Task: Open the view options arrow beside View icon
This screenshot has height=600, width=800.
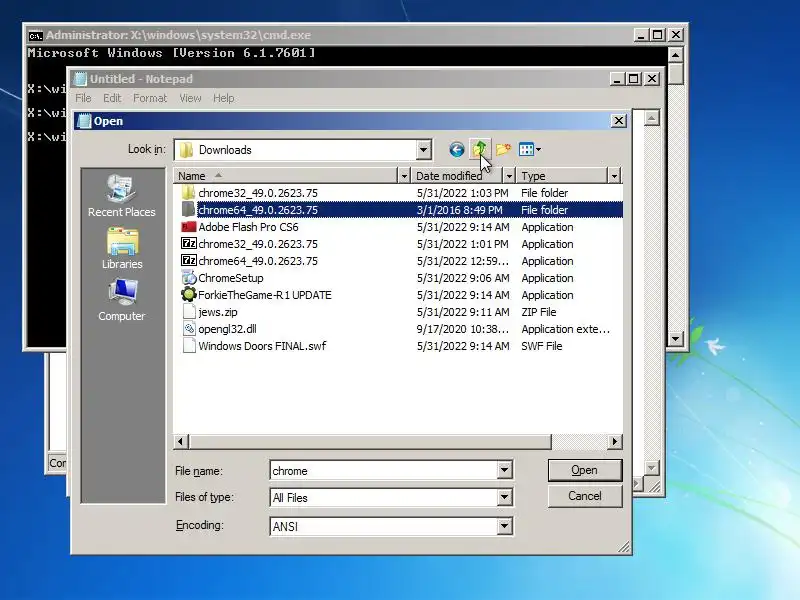Action: click(x=538, y=149)
